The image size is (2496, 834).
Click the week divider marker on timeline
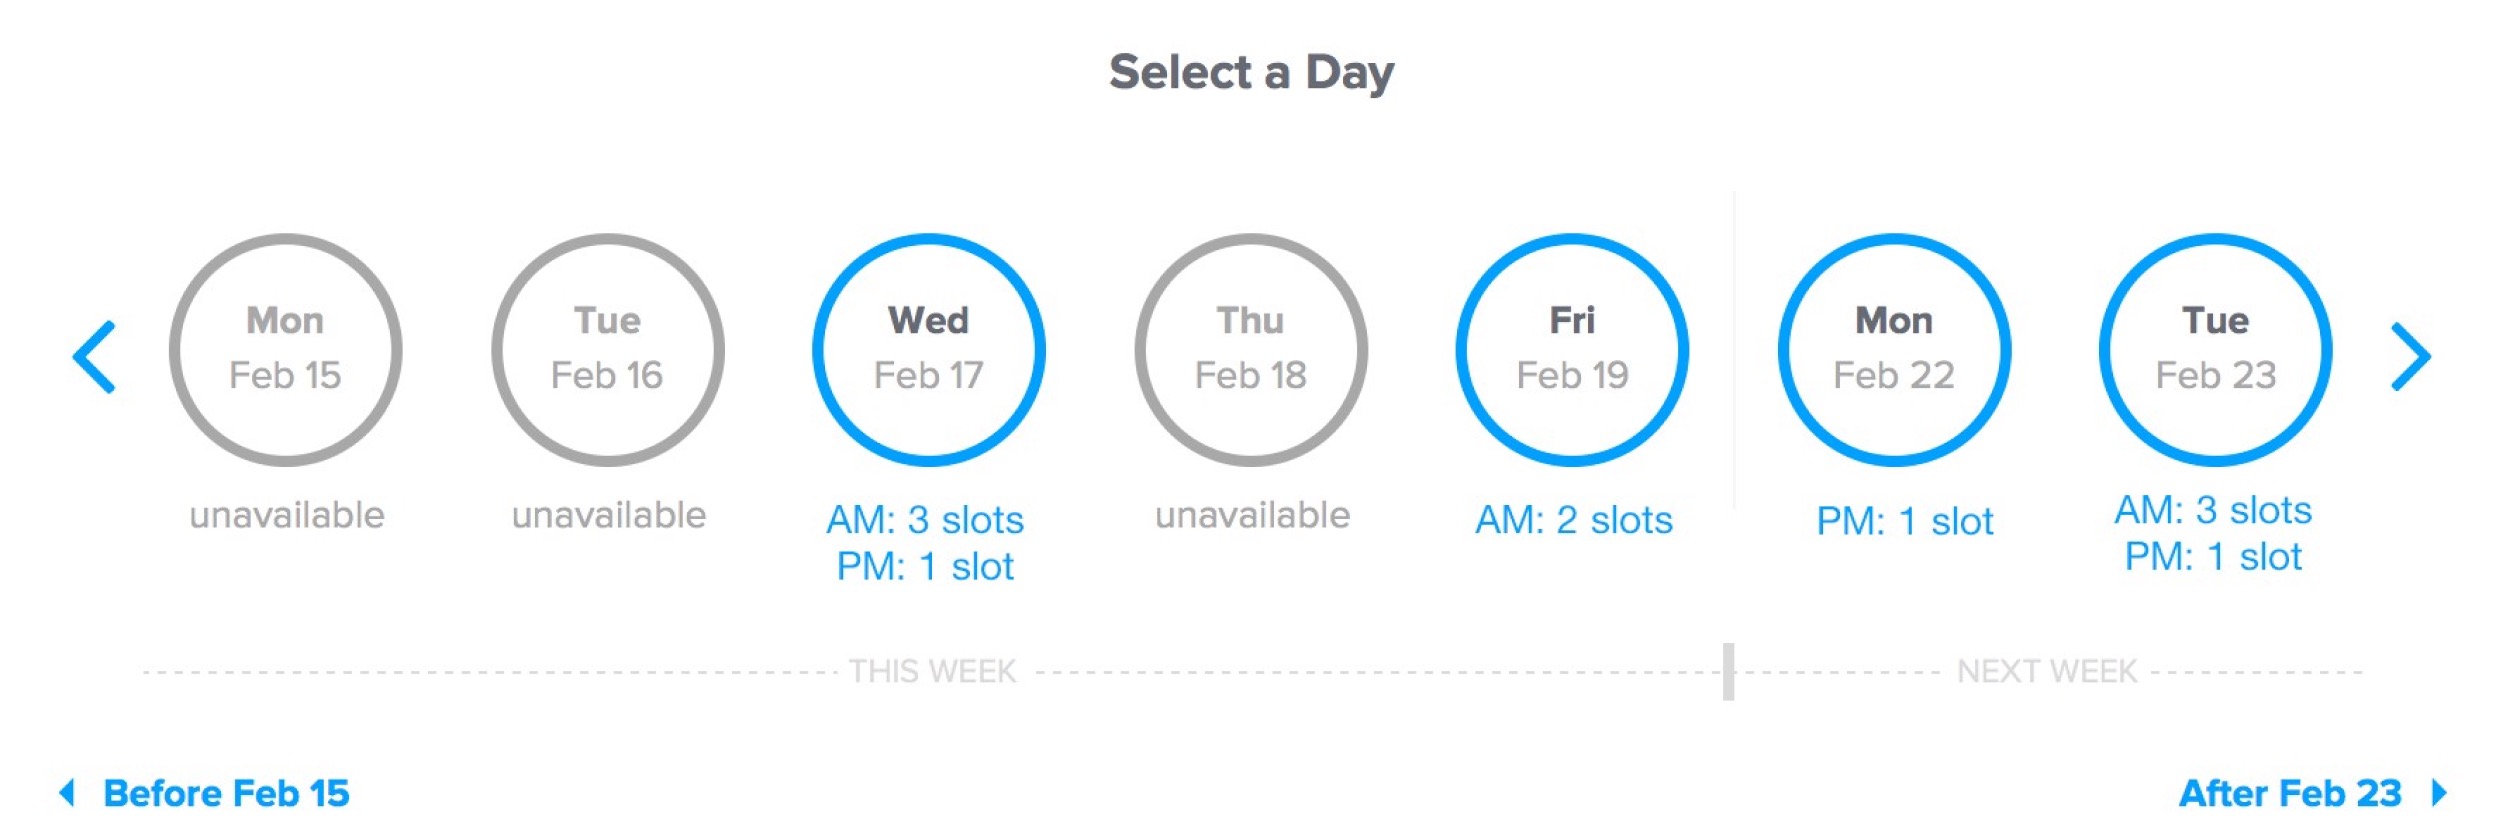coord(1728,671)
